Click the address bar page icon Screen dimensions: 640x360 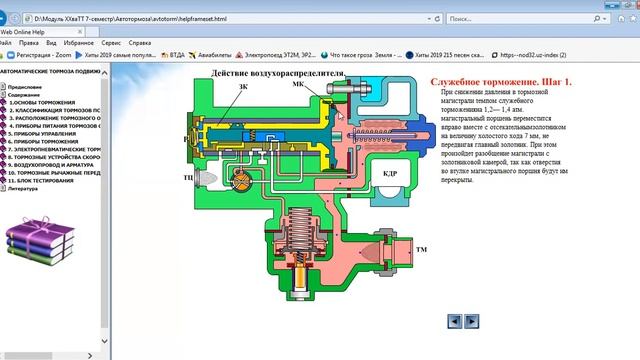tap(28, 19)
